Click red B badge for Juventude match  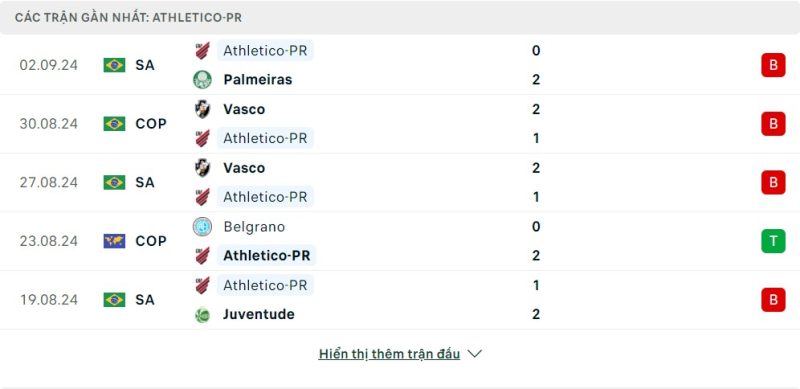(x=773, y=300)
